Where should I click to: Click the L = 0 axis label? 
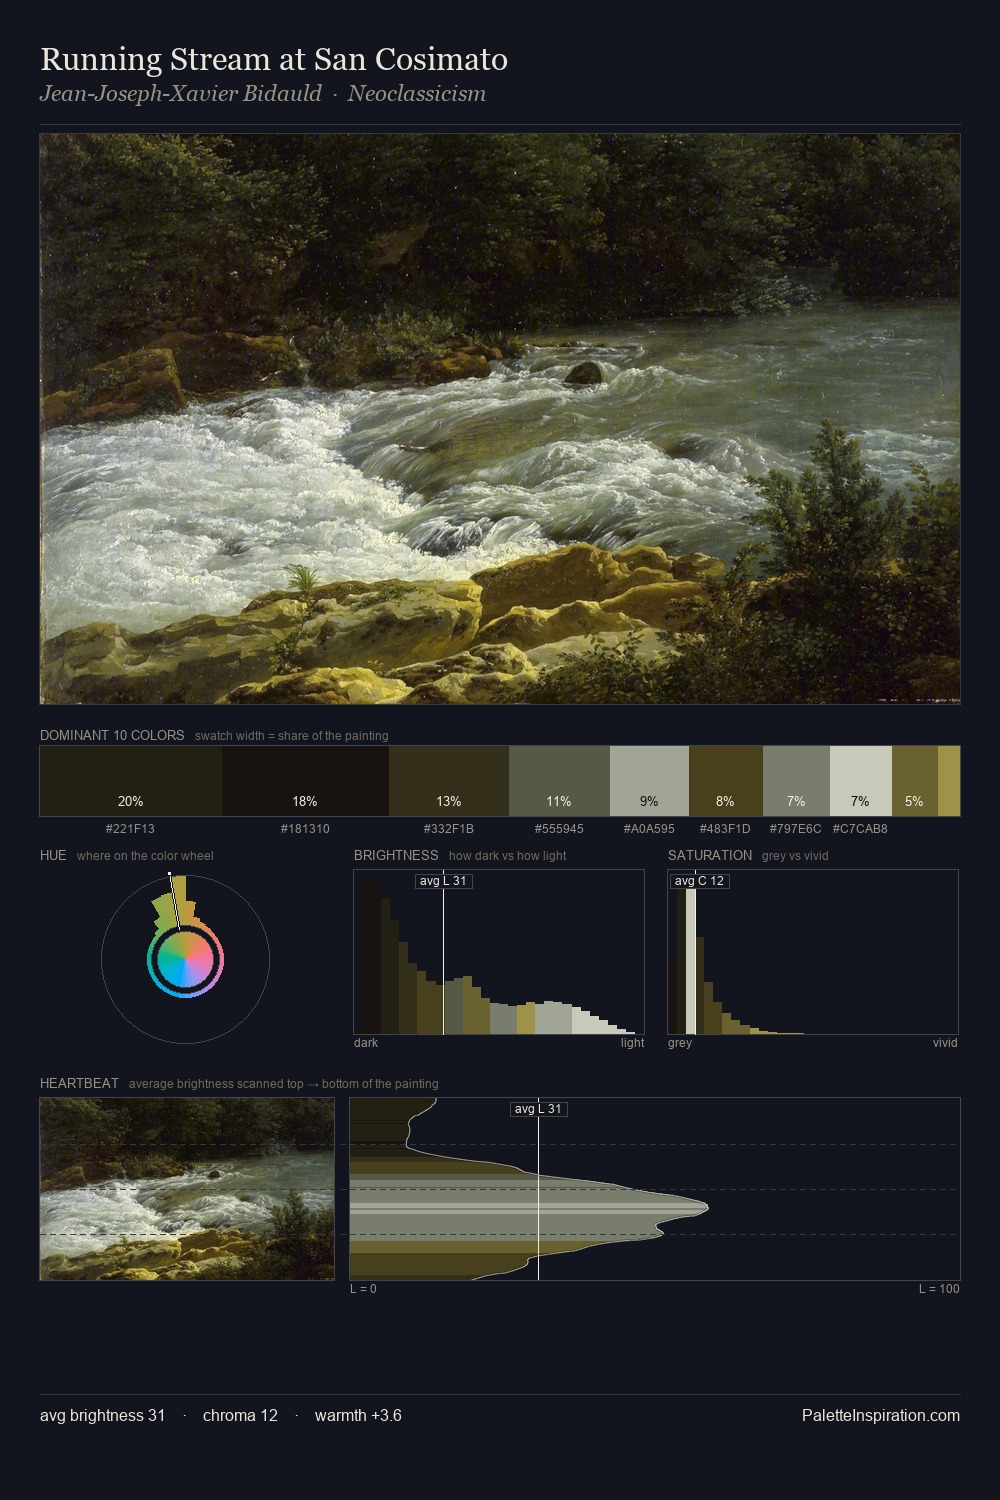click(363, 1289)
